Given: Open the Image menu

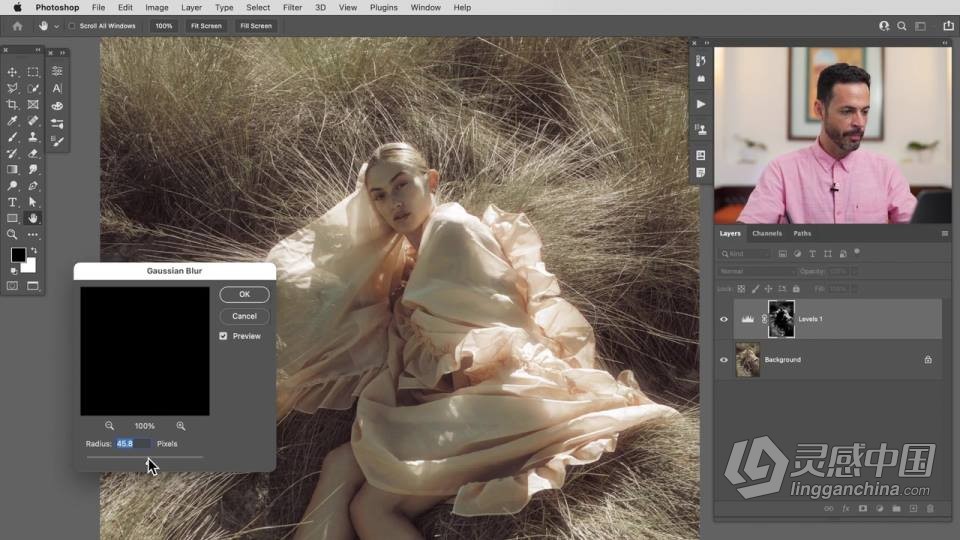Looking at the screenshot, I should 157,7.
